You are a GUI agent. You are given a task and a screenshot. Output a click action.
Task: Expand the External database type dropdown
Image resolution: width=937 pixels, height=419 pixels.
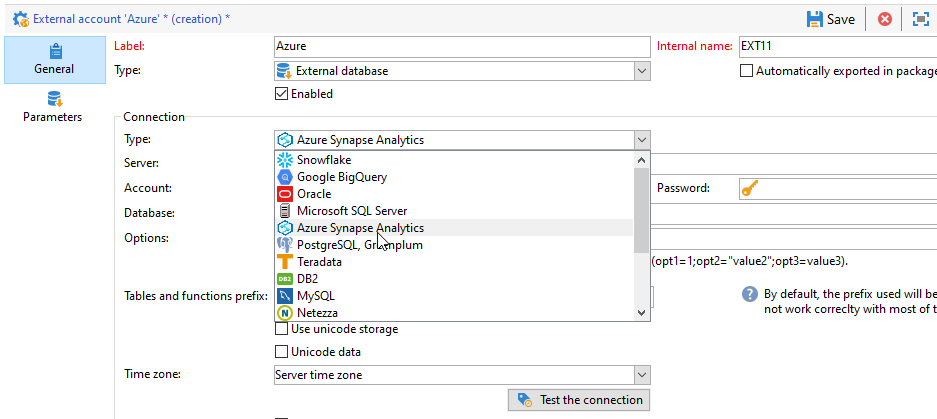641,71
